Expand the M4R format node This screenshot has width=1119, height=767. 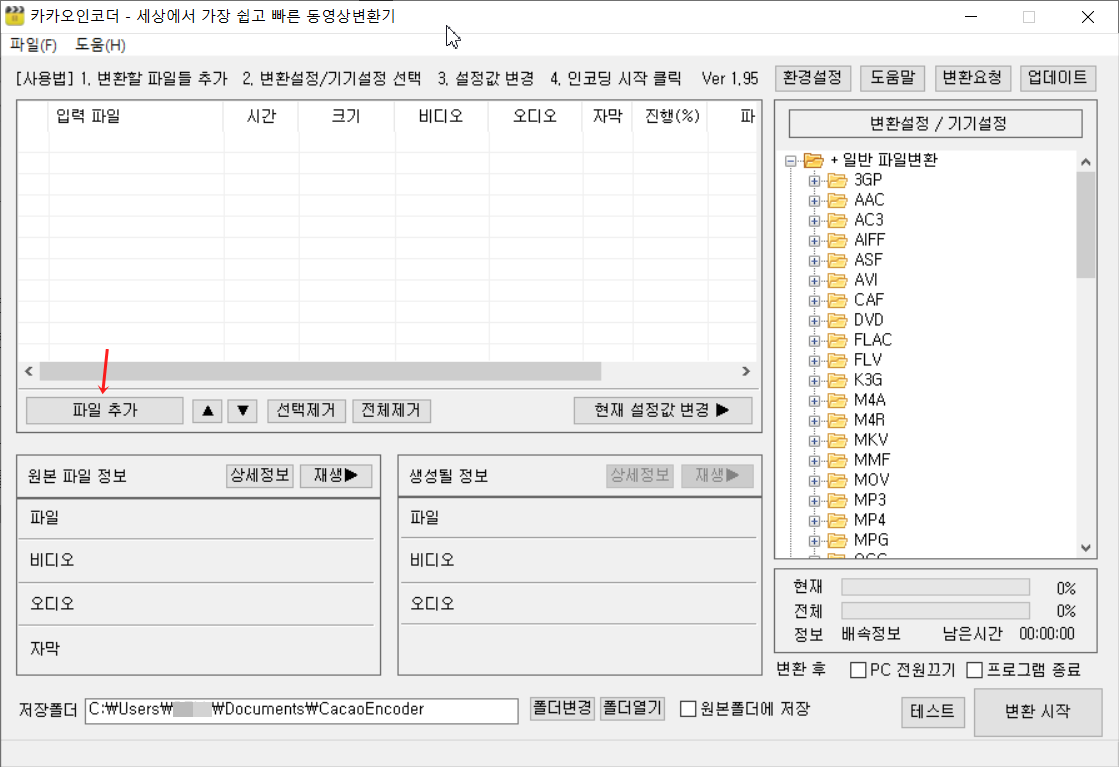pyautogui.click(x=814, y=420)
